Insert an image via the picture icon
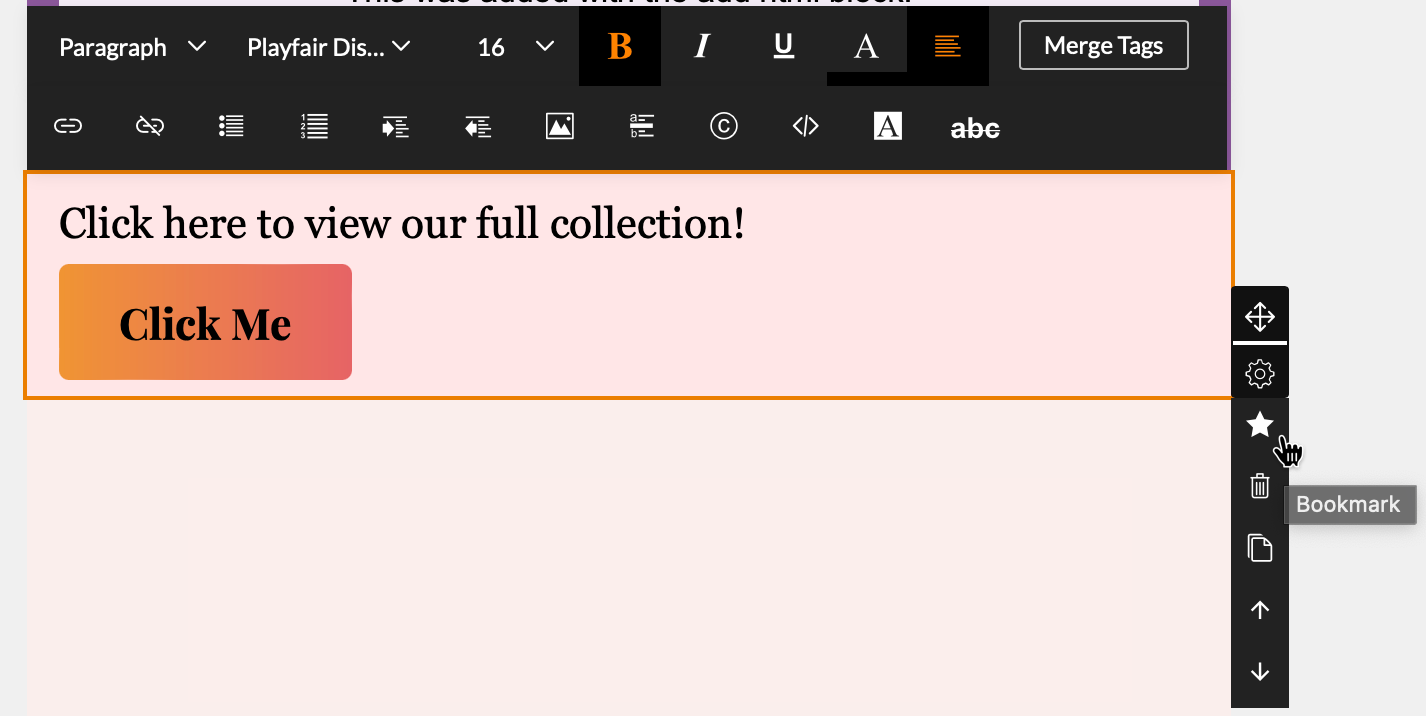The width and height of the screenshot is (1426, 716). [x=560, y=126]
